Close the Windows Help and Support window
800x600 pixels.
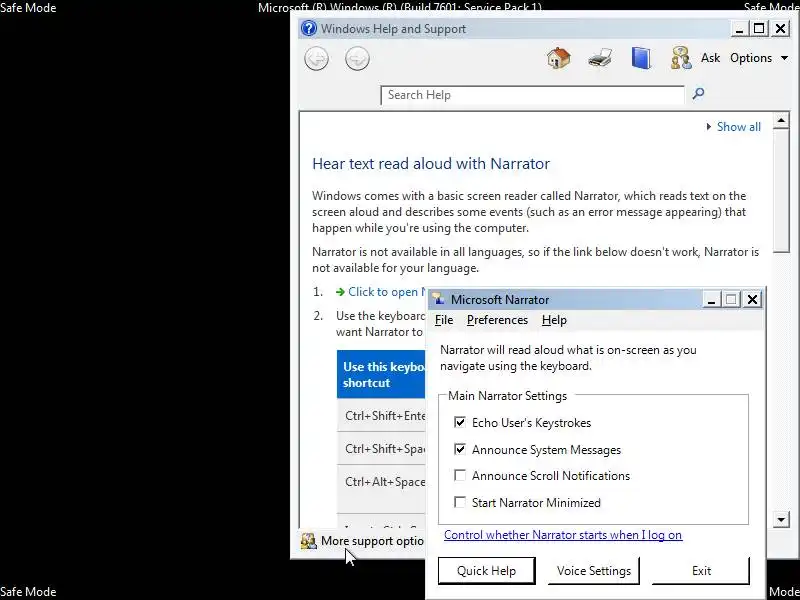(x=780, y=29)
